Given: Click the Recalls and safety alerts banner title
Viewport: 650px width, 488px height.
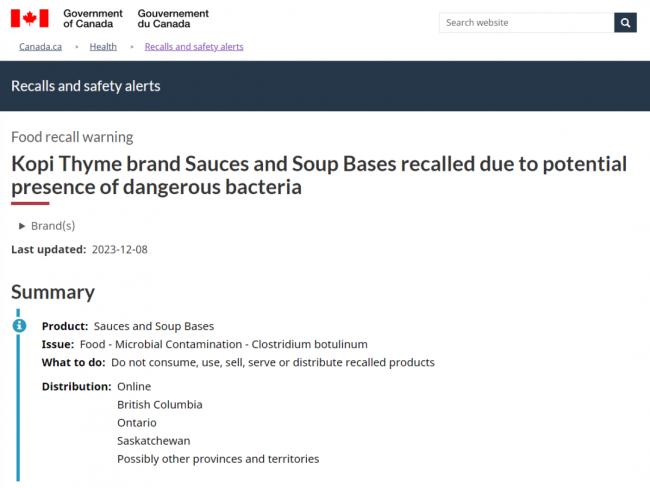Looking at the screenshot, I should pos(86,86).
